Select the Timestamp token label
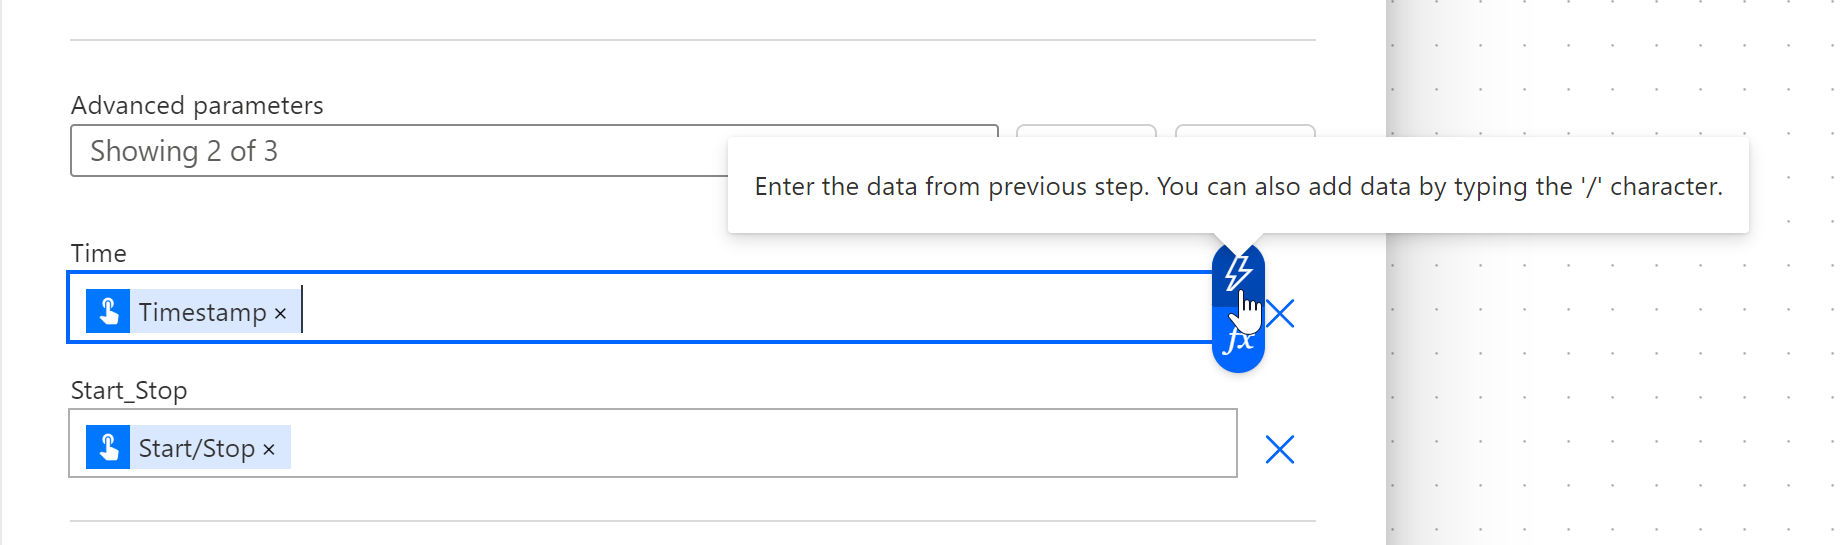 (202, 312)
